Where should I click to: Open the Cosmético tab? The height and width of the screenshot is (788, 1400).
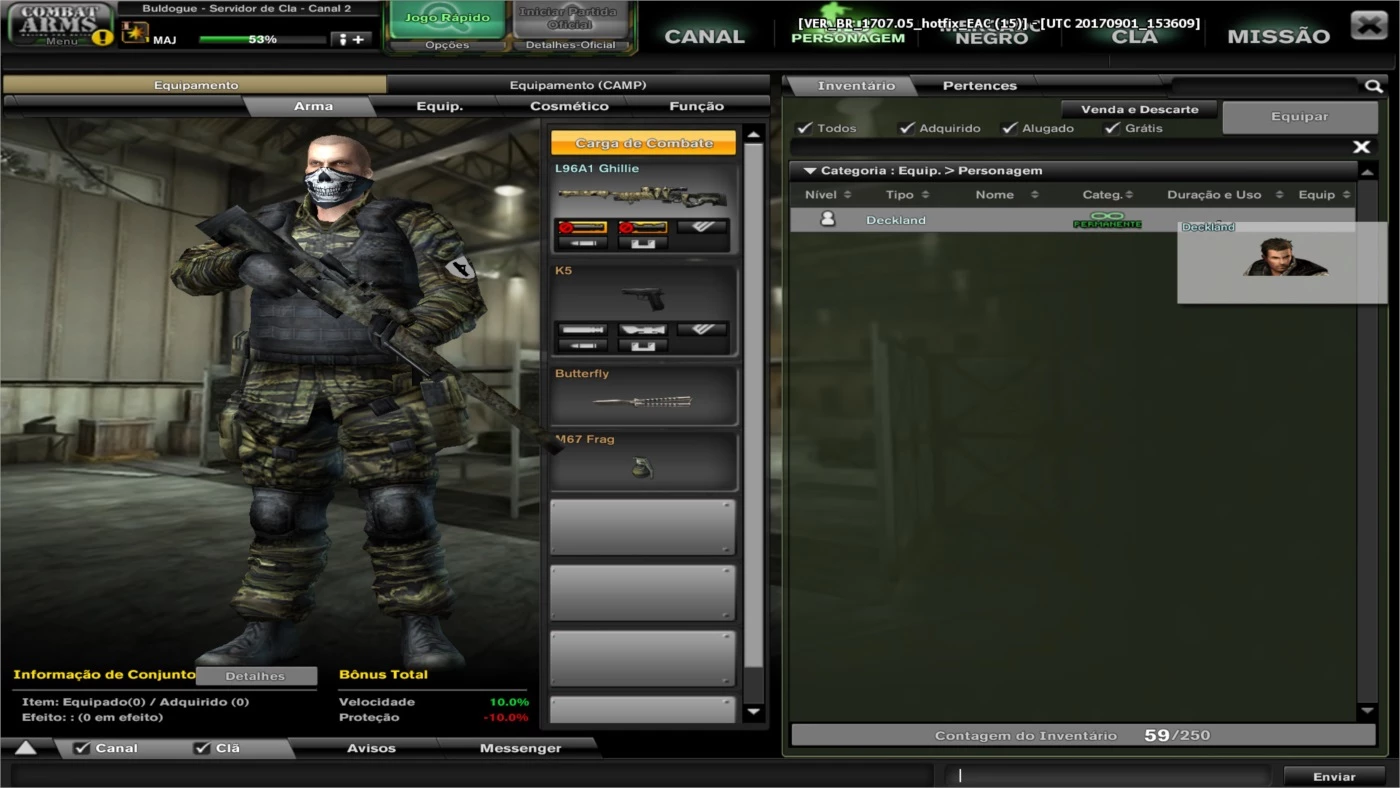click(569, 106)
